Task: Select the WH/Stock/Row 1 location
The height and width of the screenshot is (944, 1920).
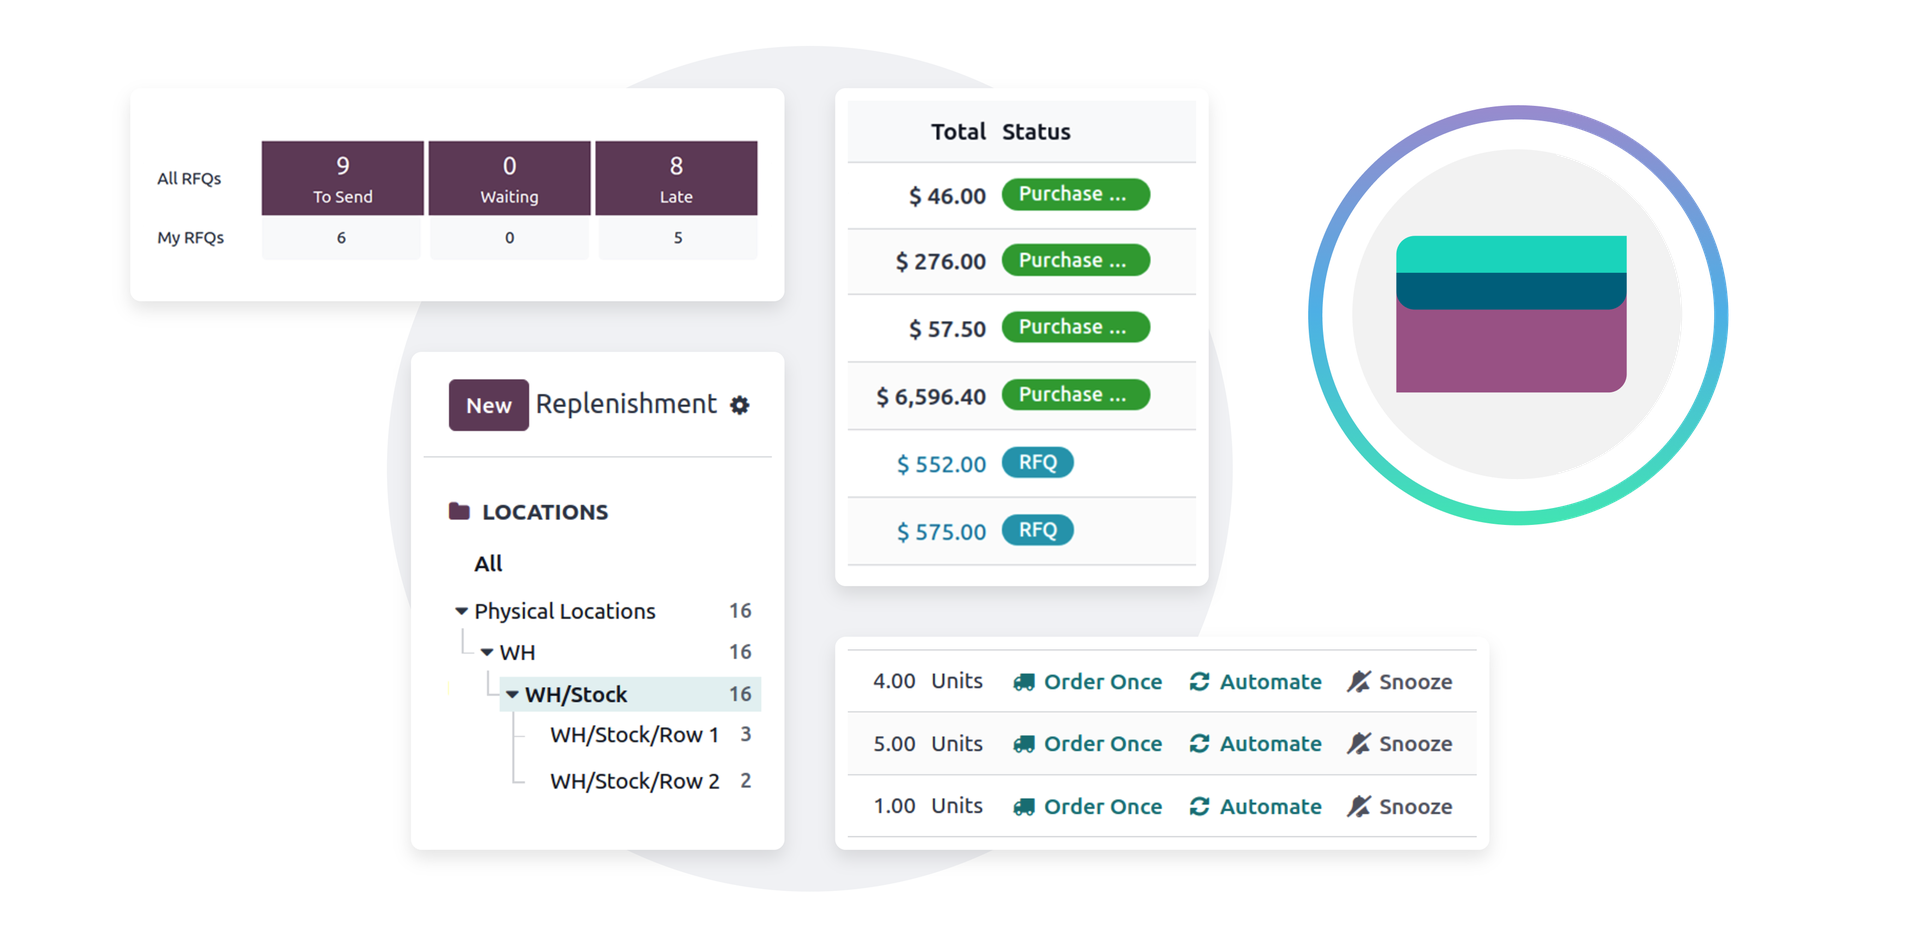Action: 634,735
